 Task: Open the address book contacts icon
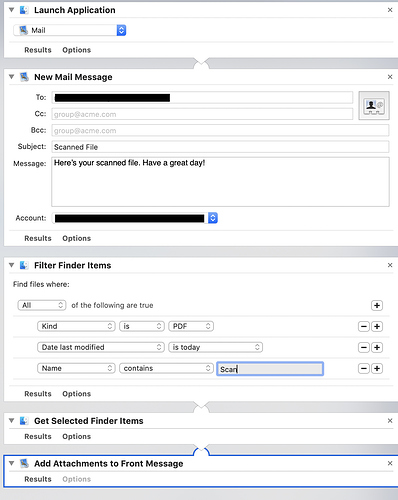(374, 106)
